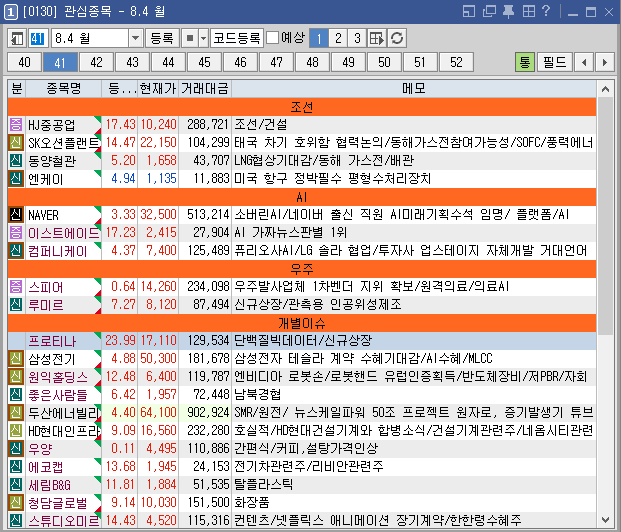Select view page 2 button

[x=338, y=38]
